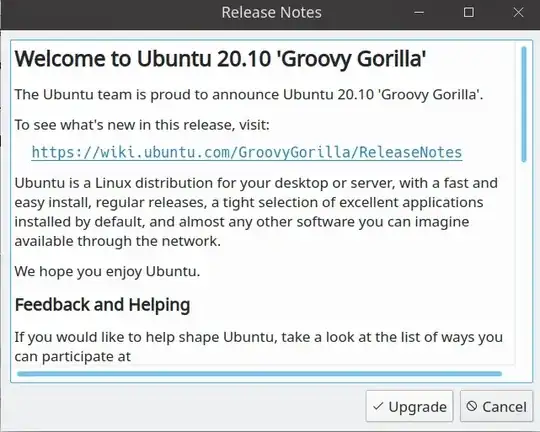The width and height of the screenshot is (540, 432).
Task: Click the vertical scrollbar thumb
Action: [524, 104]
